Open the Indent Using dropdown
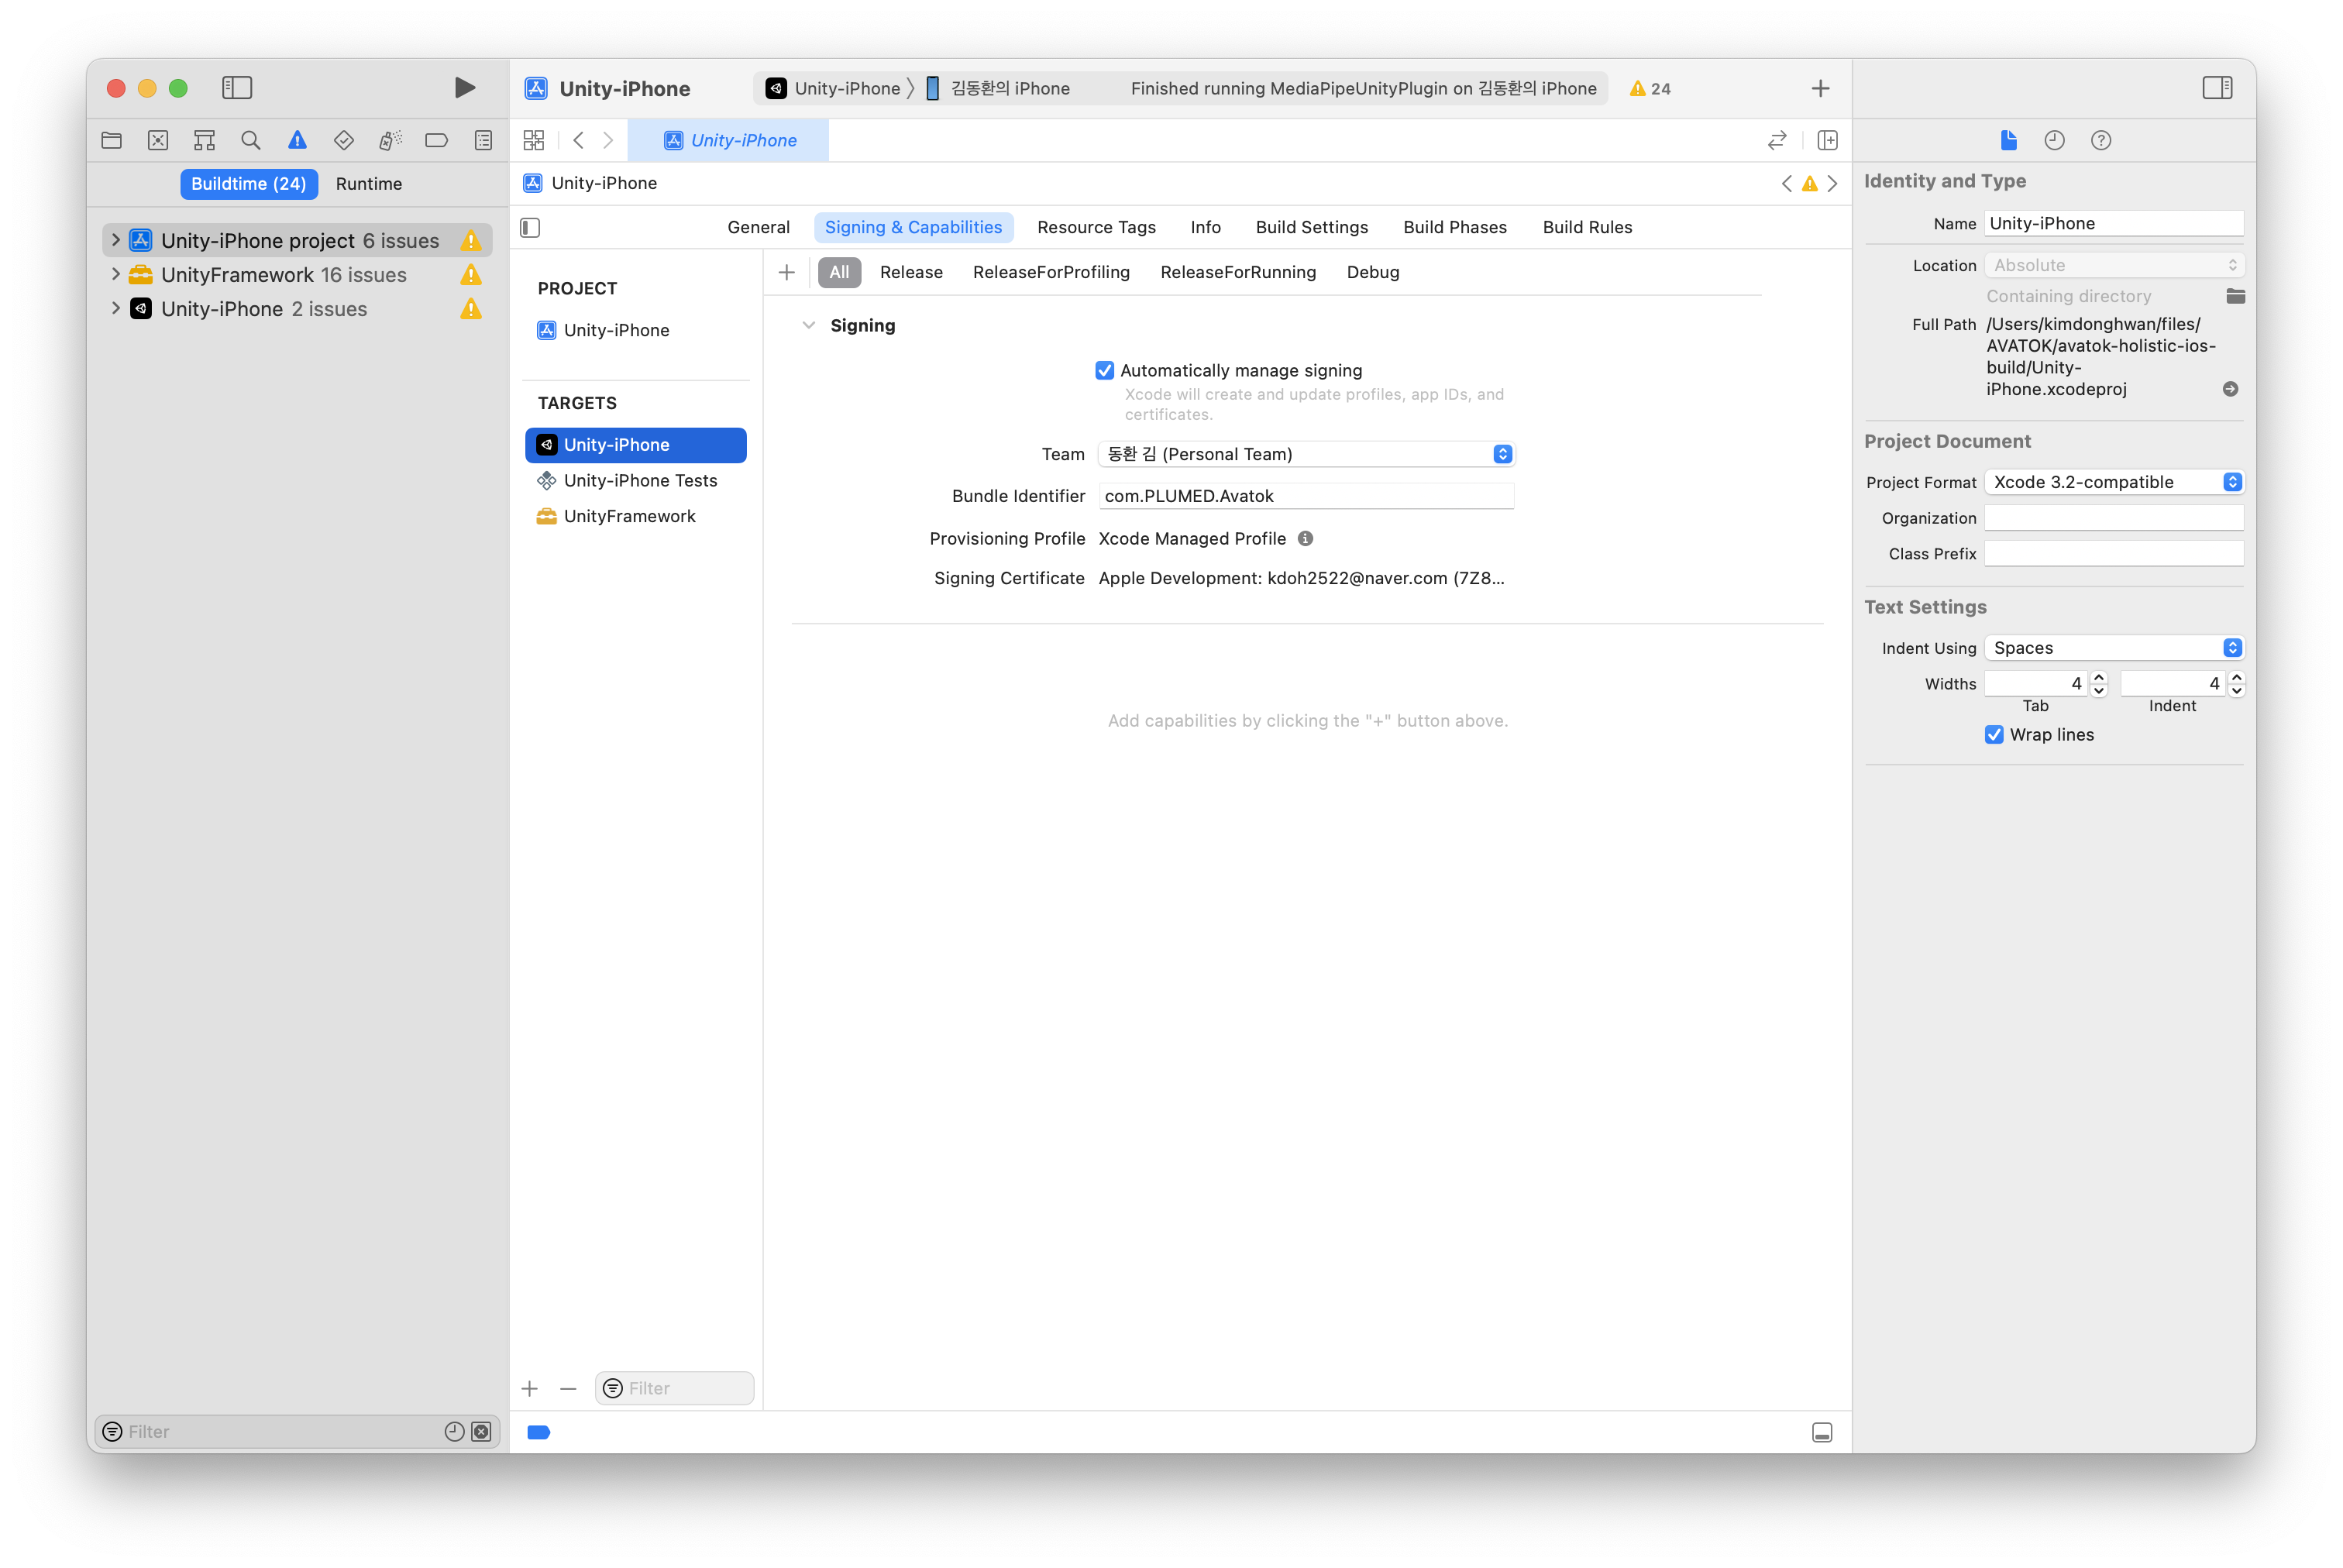This screenshot has width=2343, height=1568. click(x=2114, y=648)
